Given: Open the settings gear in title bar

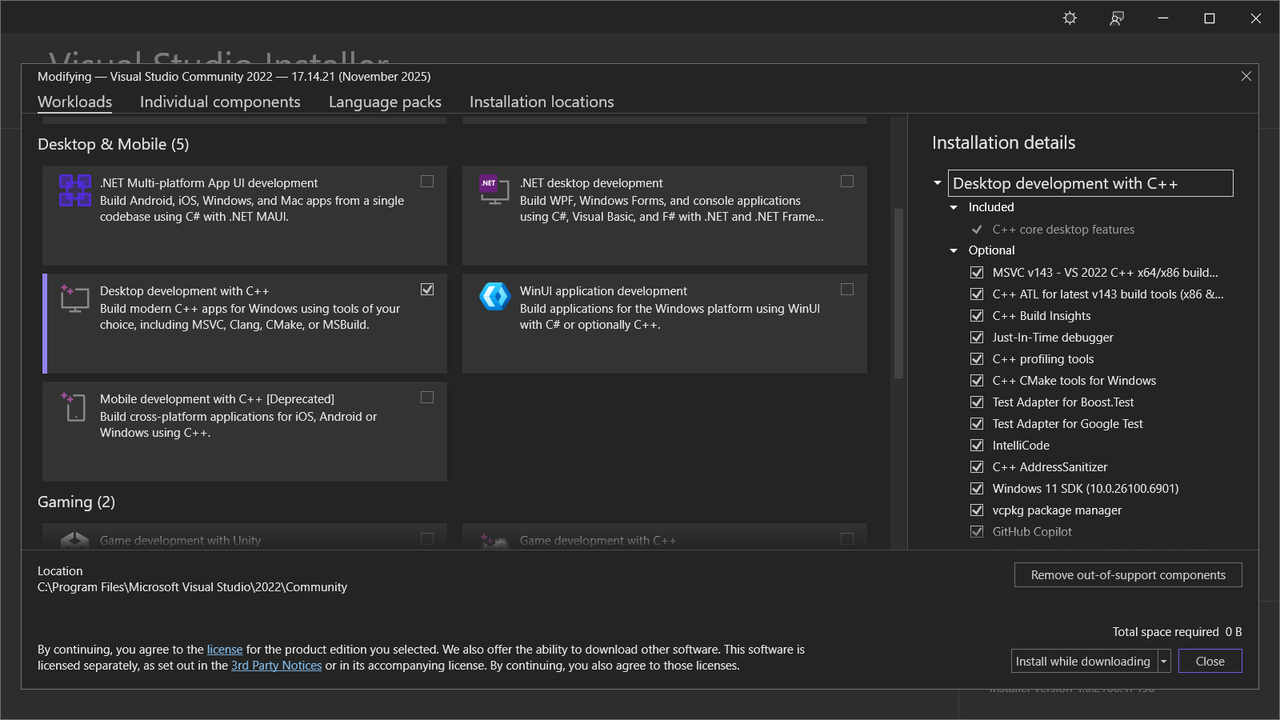Looking at the screenshot, I should point(1070,18).
